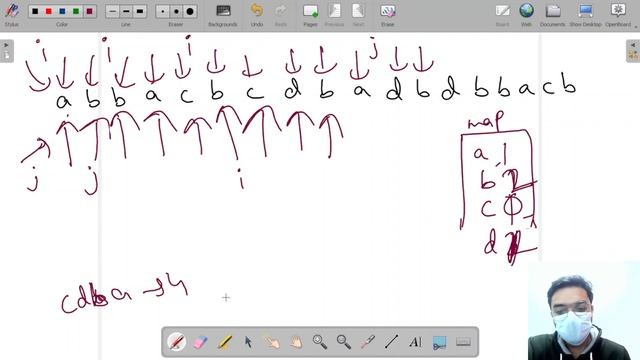Select the medium line width

pyautogui.click(x=126, y=11)
